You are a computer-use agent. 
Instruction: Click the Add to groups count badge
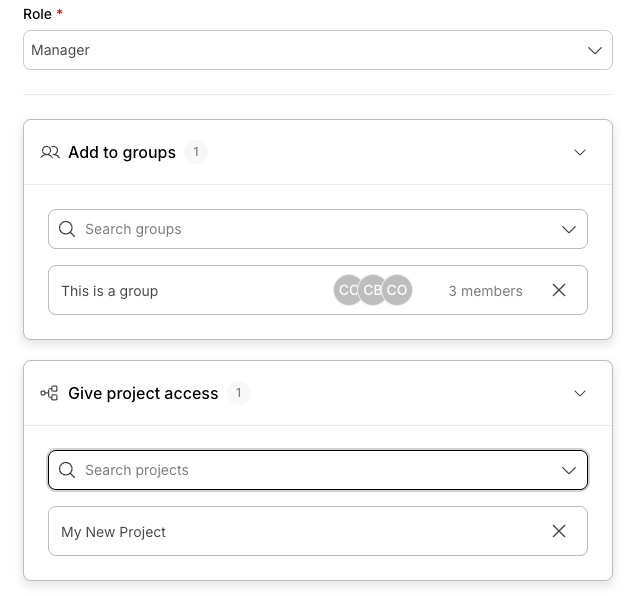pos(196,153)
